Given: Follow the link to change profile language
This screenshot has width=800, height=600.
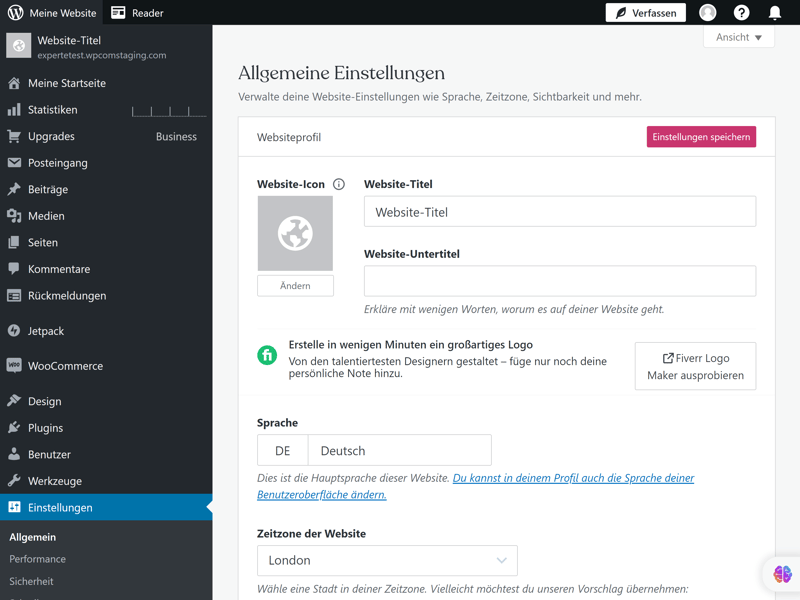Looking at the screenshot, I should pyautogui.click(x=573, y=478).
